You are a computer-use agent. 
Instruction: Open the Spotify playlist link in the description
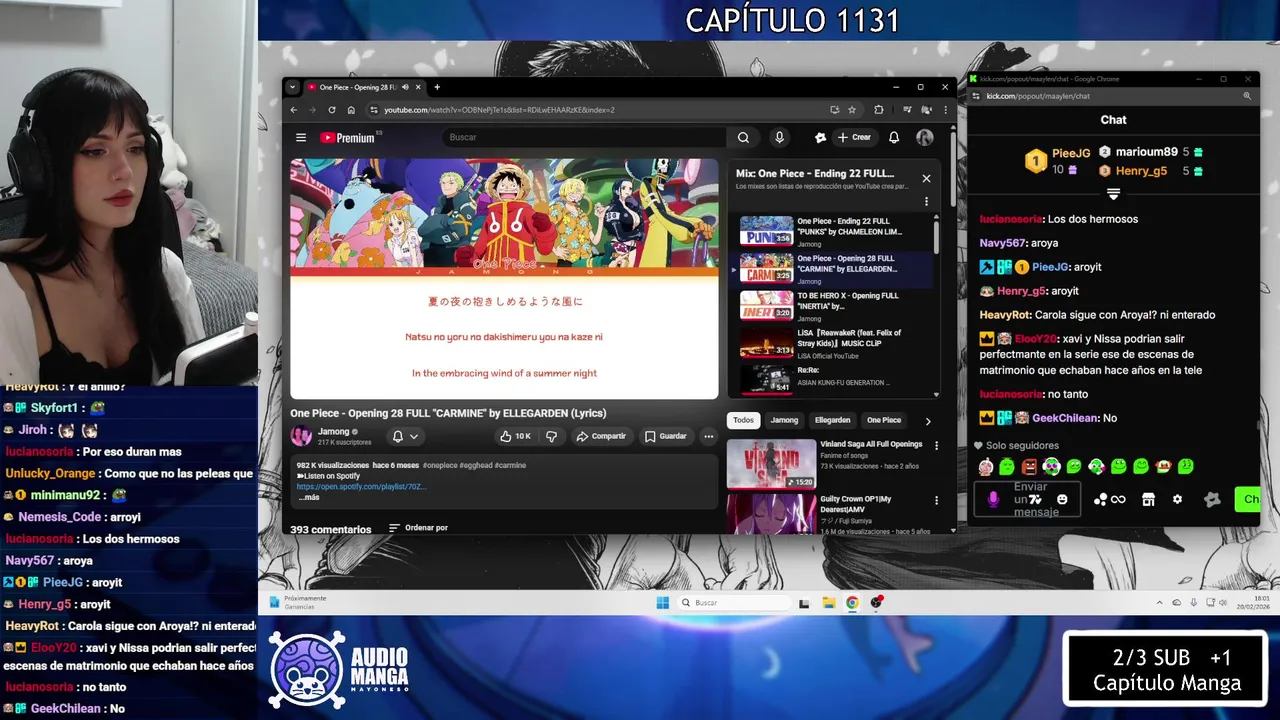click(361, 487)
